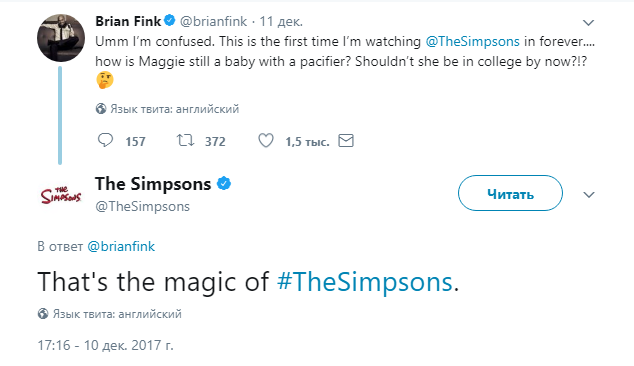
Task: Click the globe icon under Simpsons reply
Action: pos(43,314)
